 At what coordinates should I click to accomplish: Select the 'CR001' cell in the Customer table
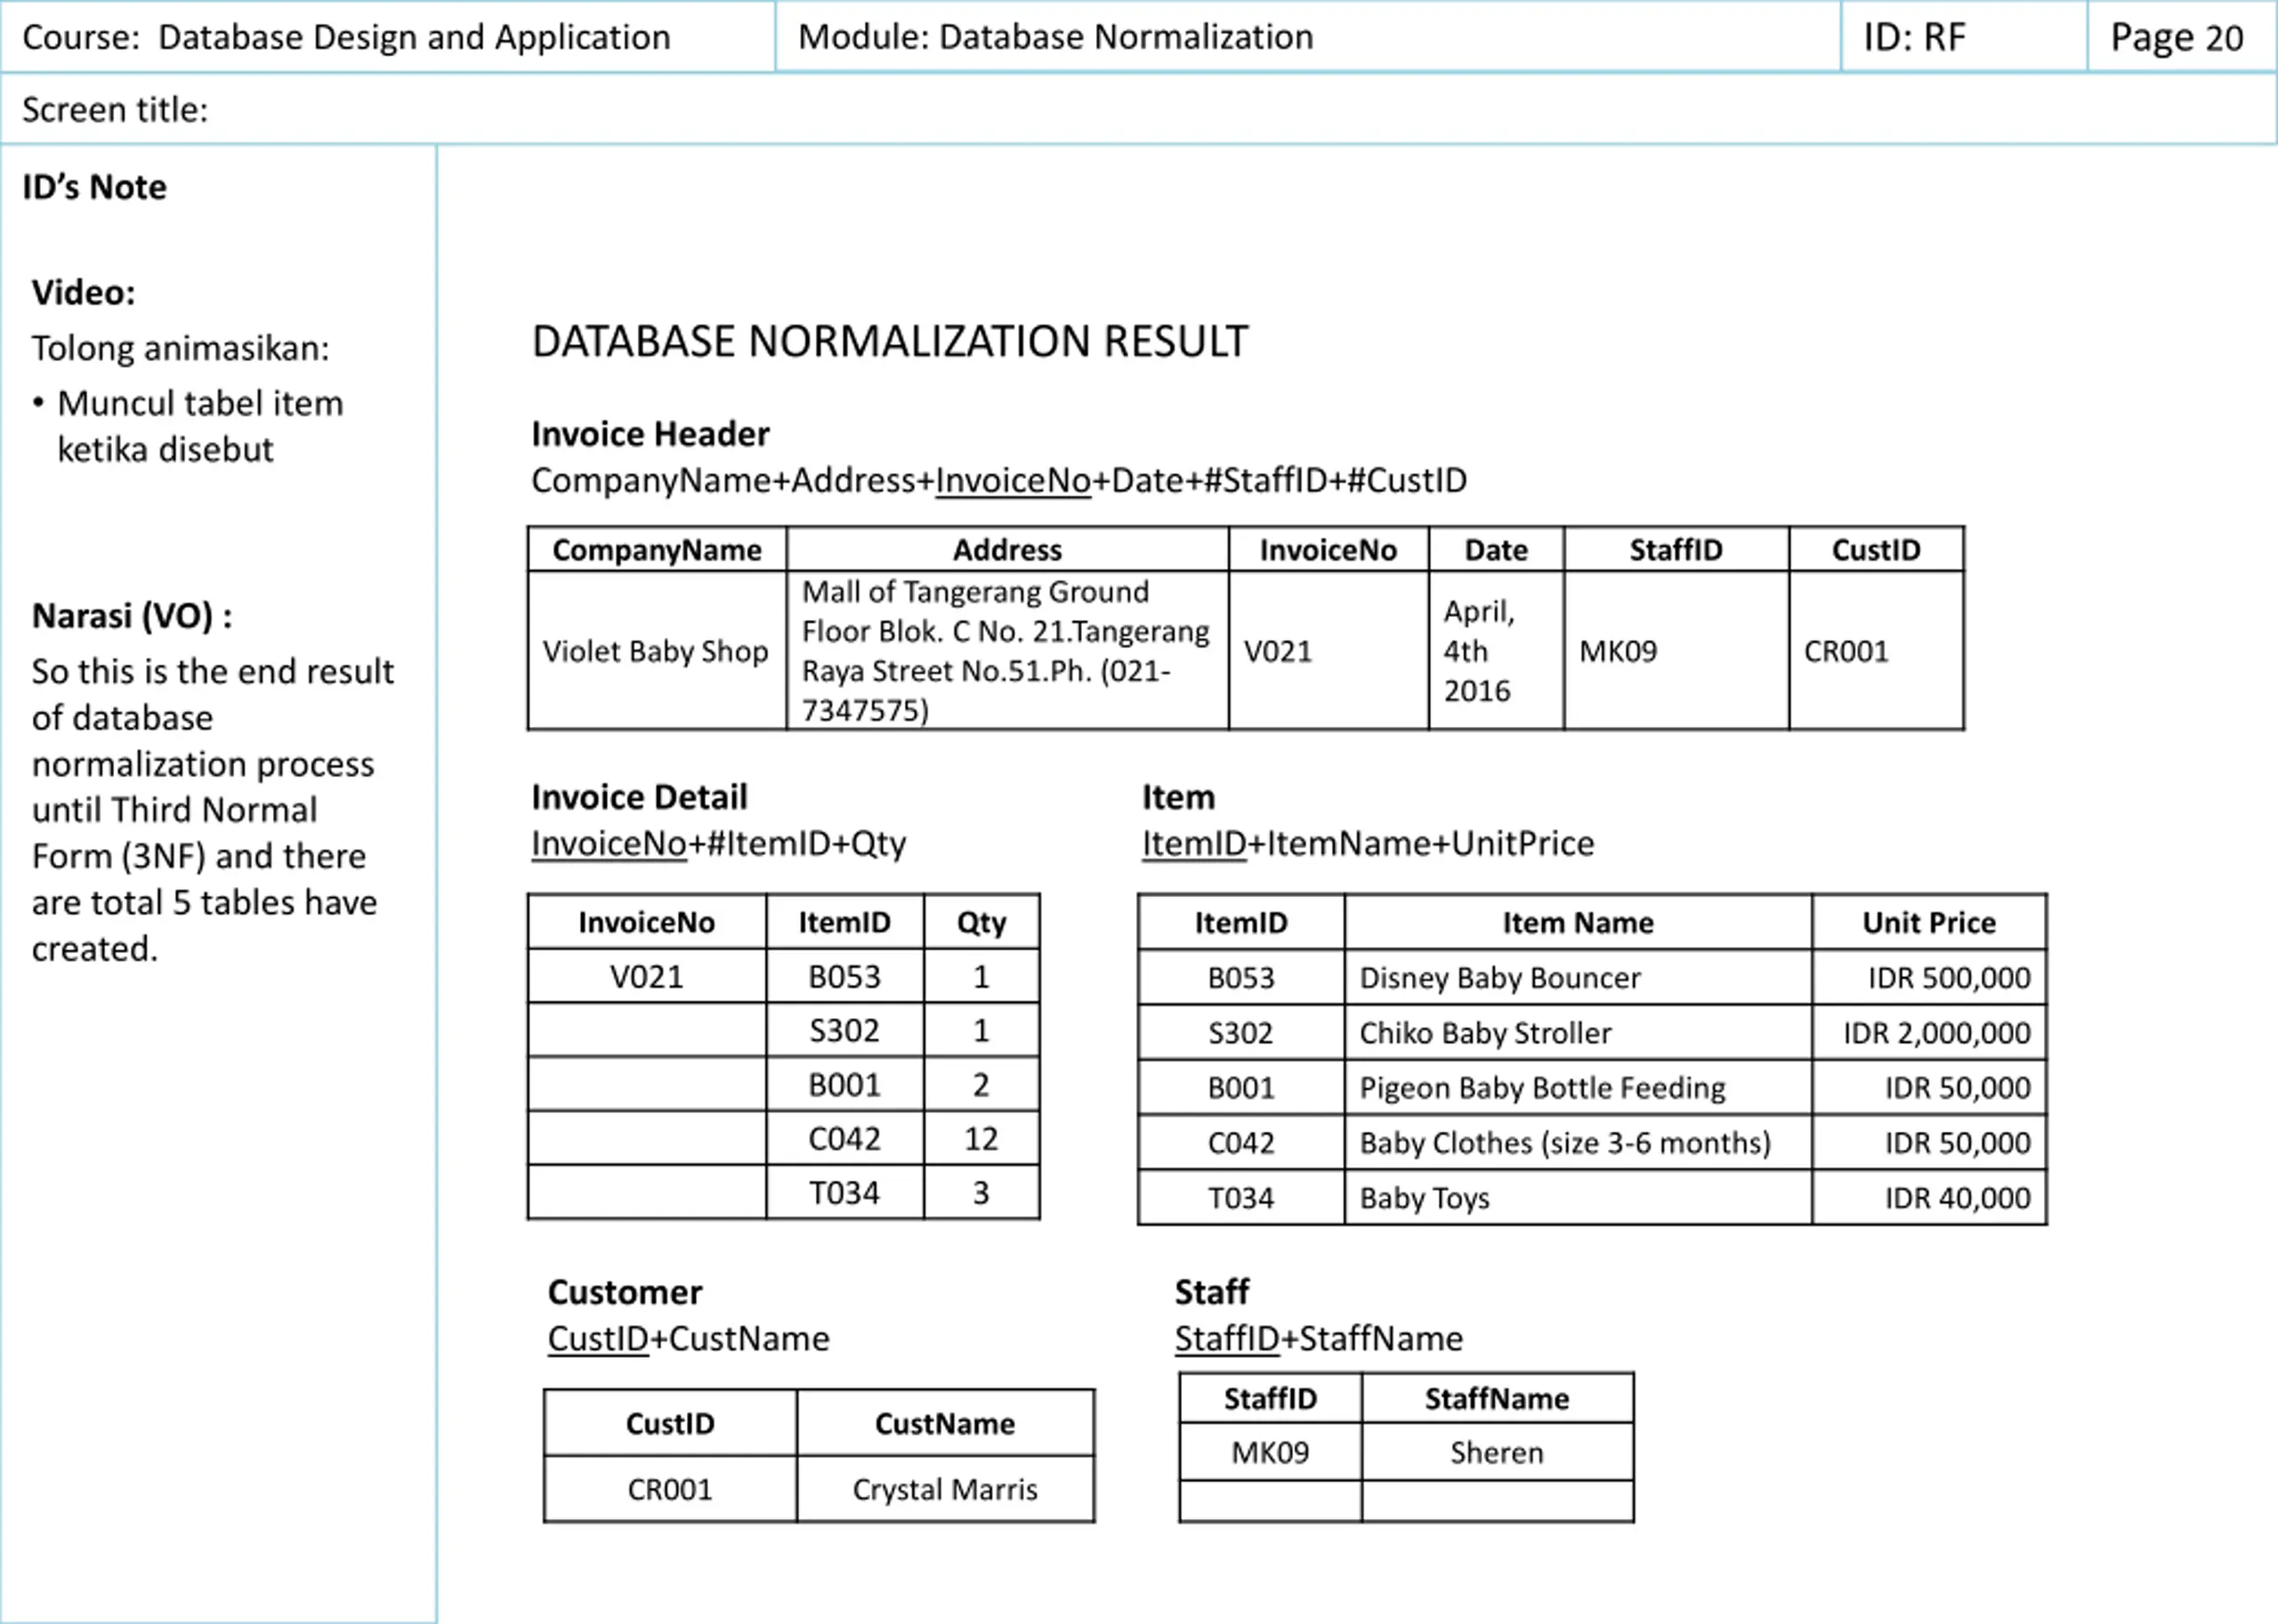tap(670, 1489)
